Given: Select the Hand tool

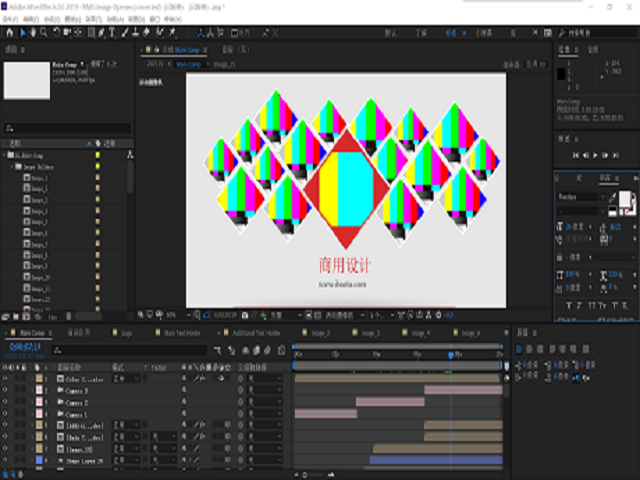Looking at the screenshot, I should pyautogui.click(x=33, y=33).
